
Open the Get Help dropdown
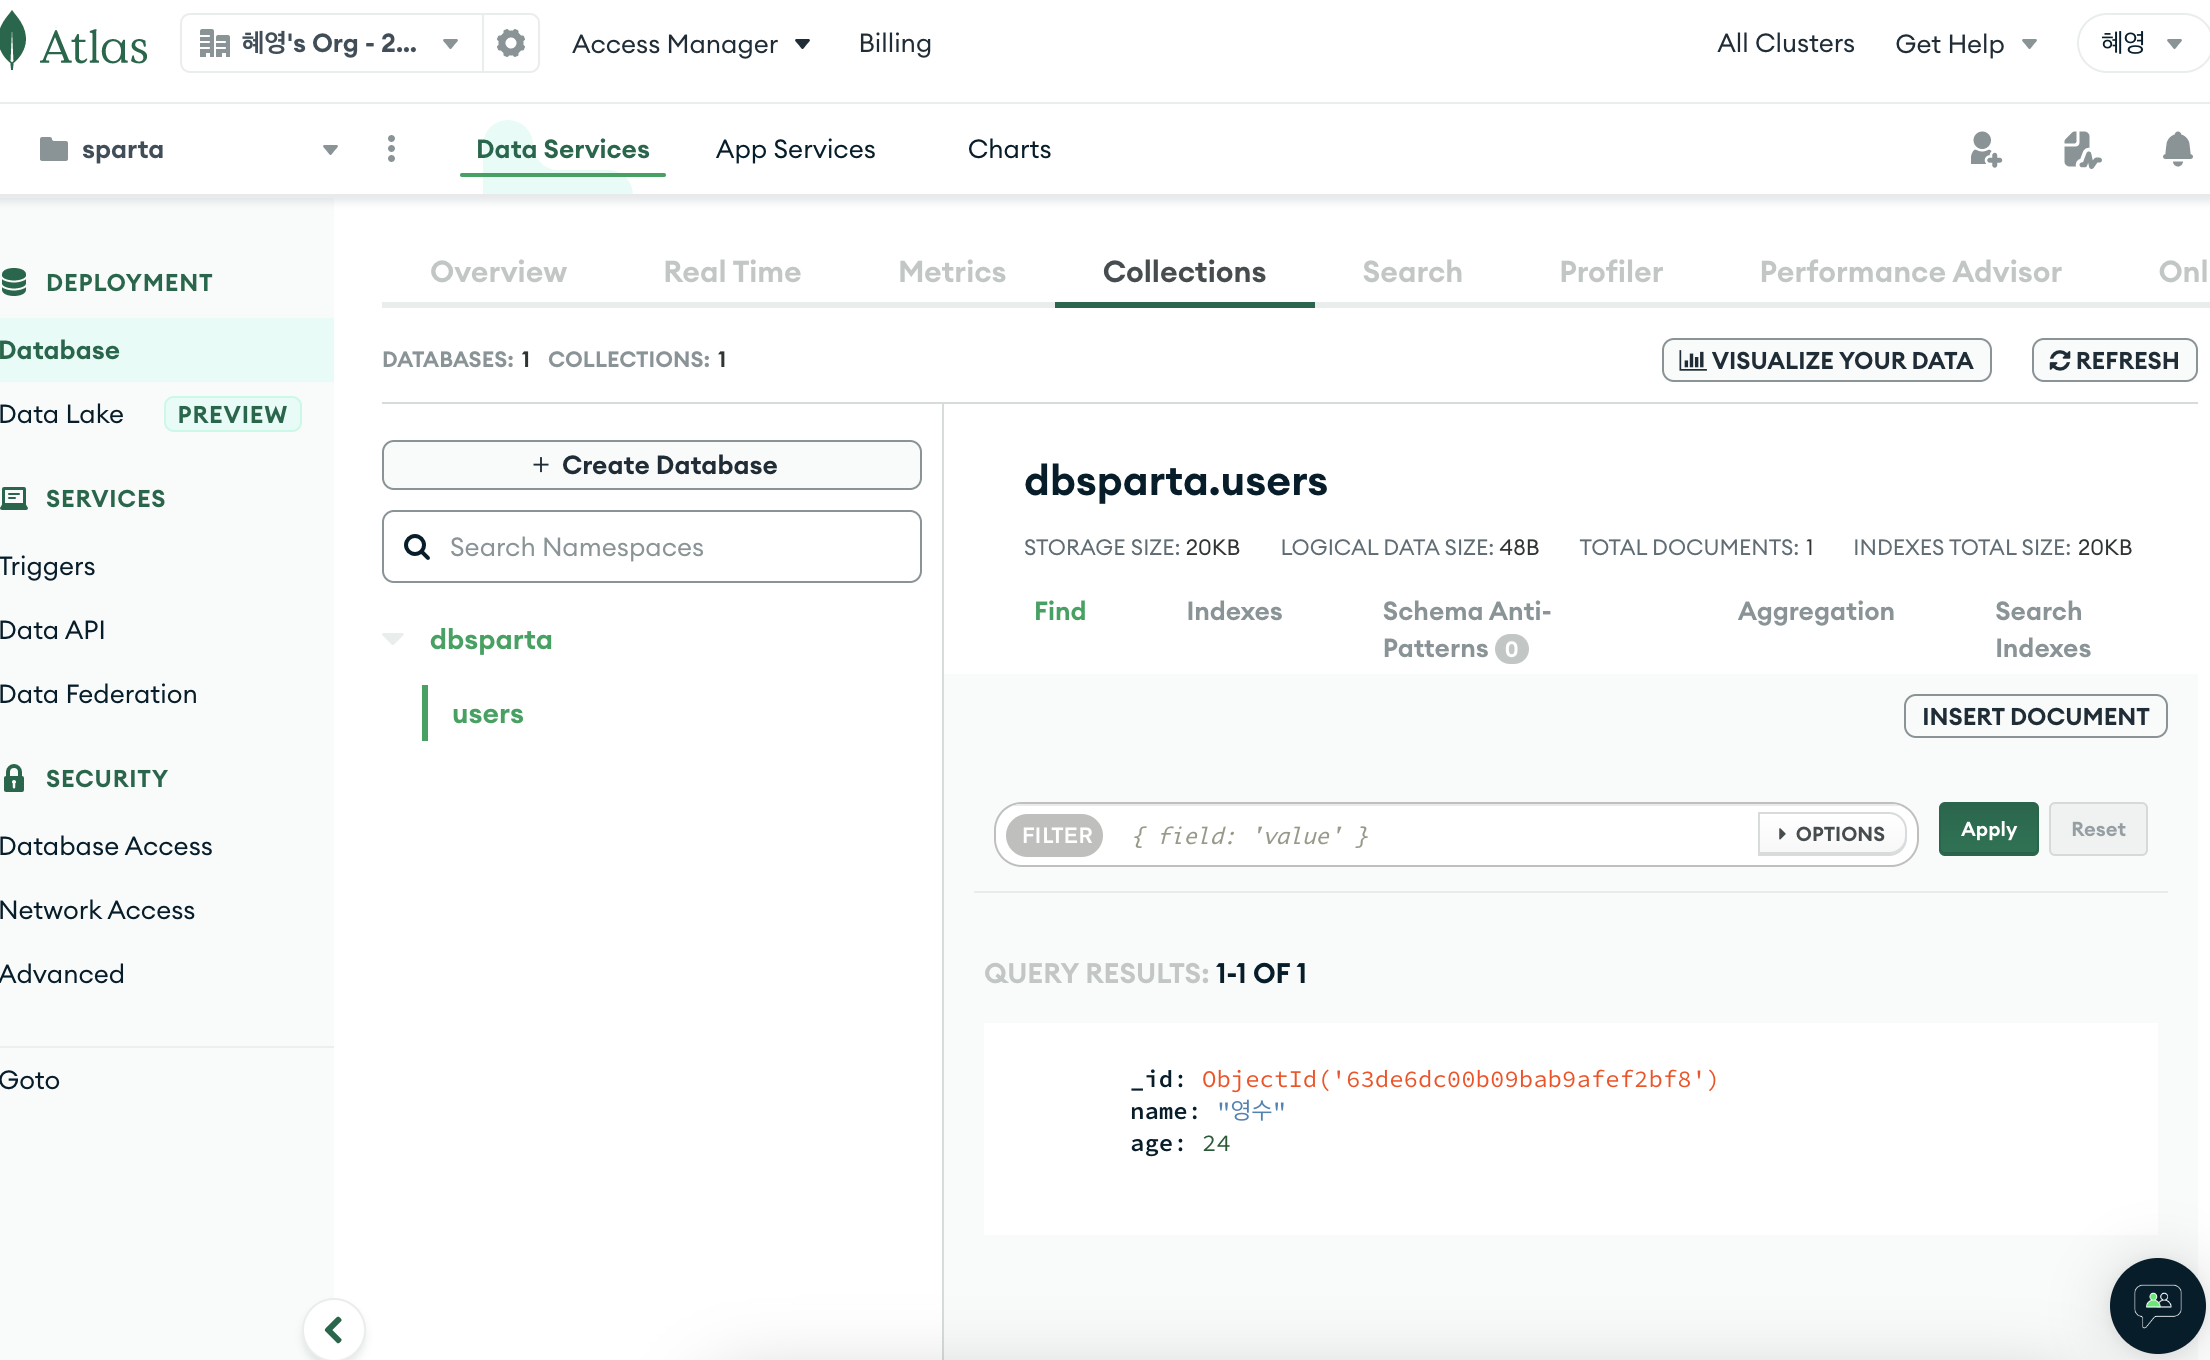pos(1966,44)
